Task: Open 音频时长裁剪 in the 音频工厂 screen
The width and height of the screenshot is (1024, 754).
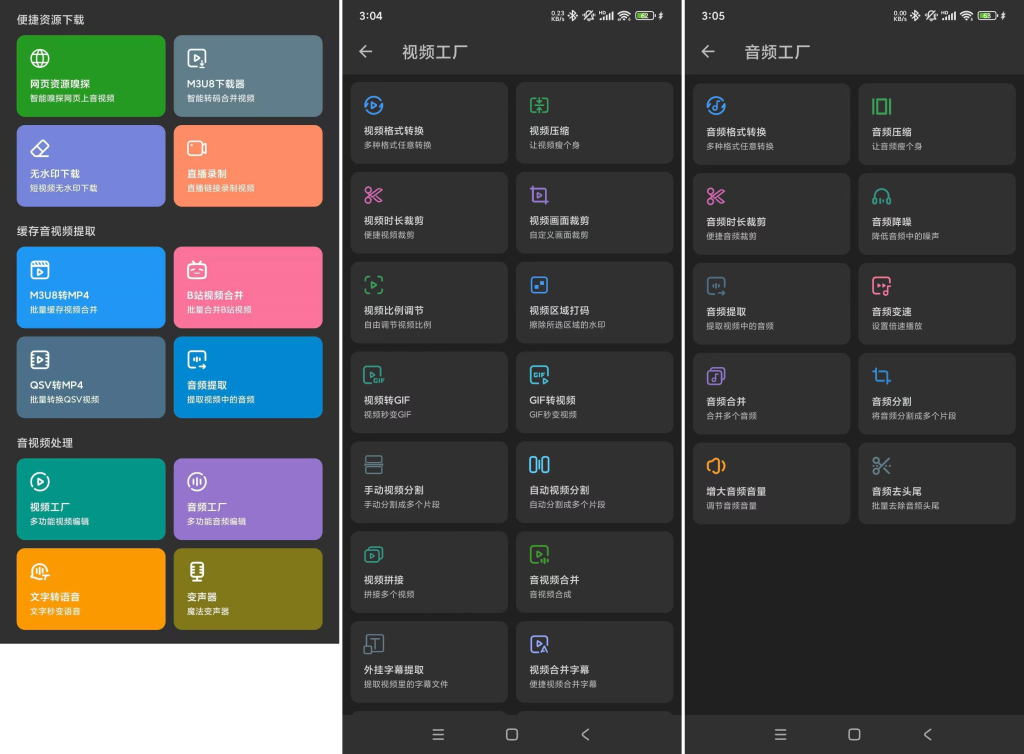Action: tap(771, 213)
